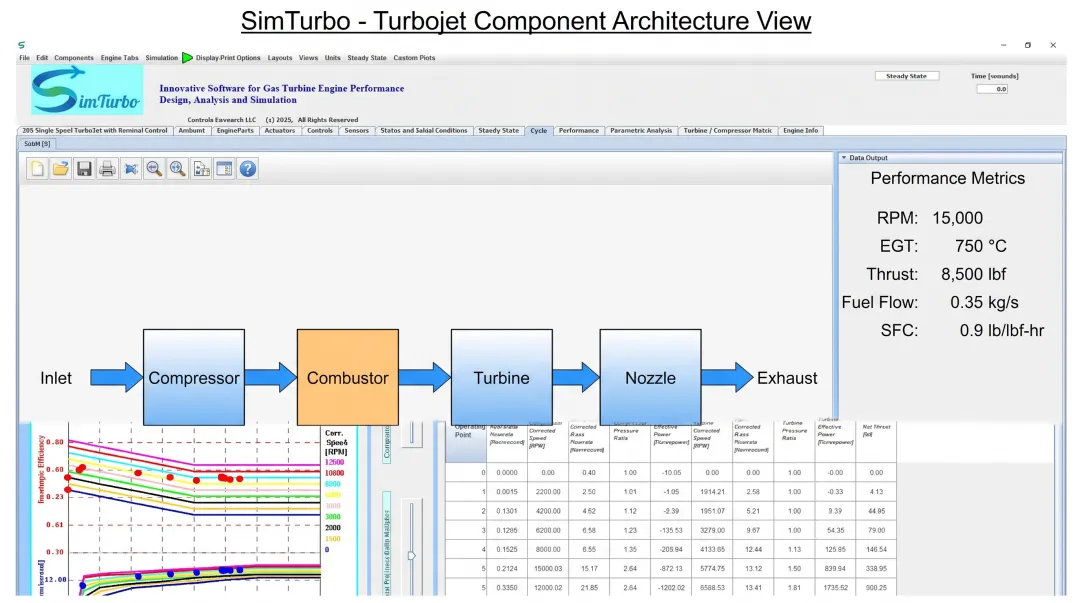1080x603 pixels.
Task: Click the SFC value 0.9 lb/lbf-hr
Action: 1001,331
